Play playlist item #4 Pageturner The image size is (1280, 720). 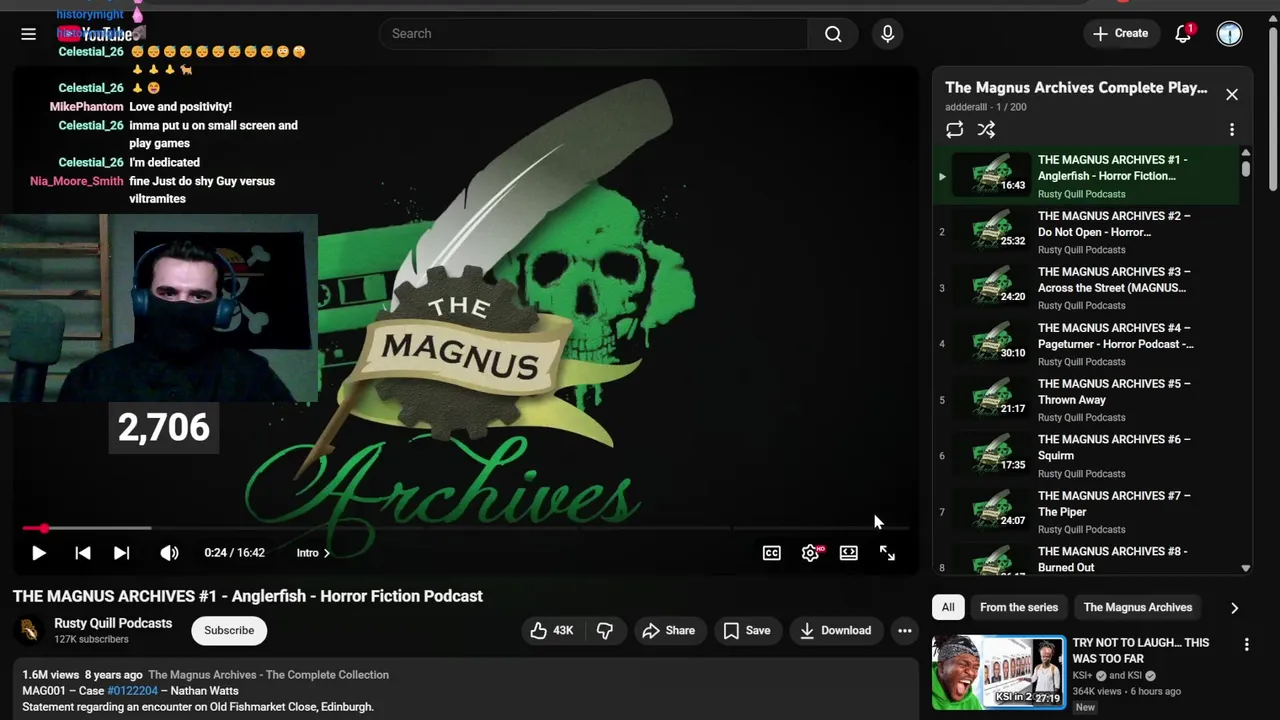[1086, 344]
